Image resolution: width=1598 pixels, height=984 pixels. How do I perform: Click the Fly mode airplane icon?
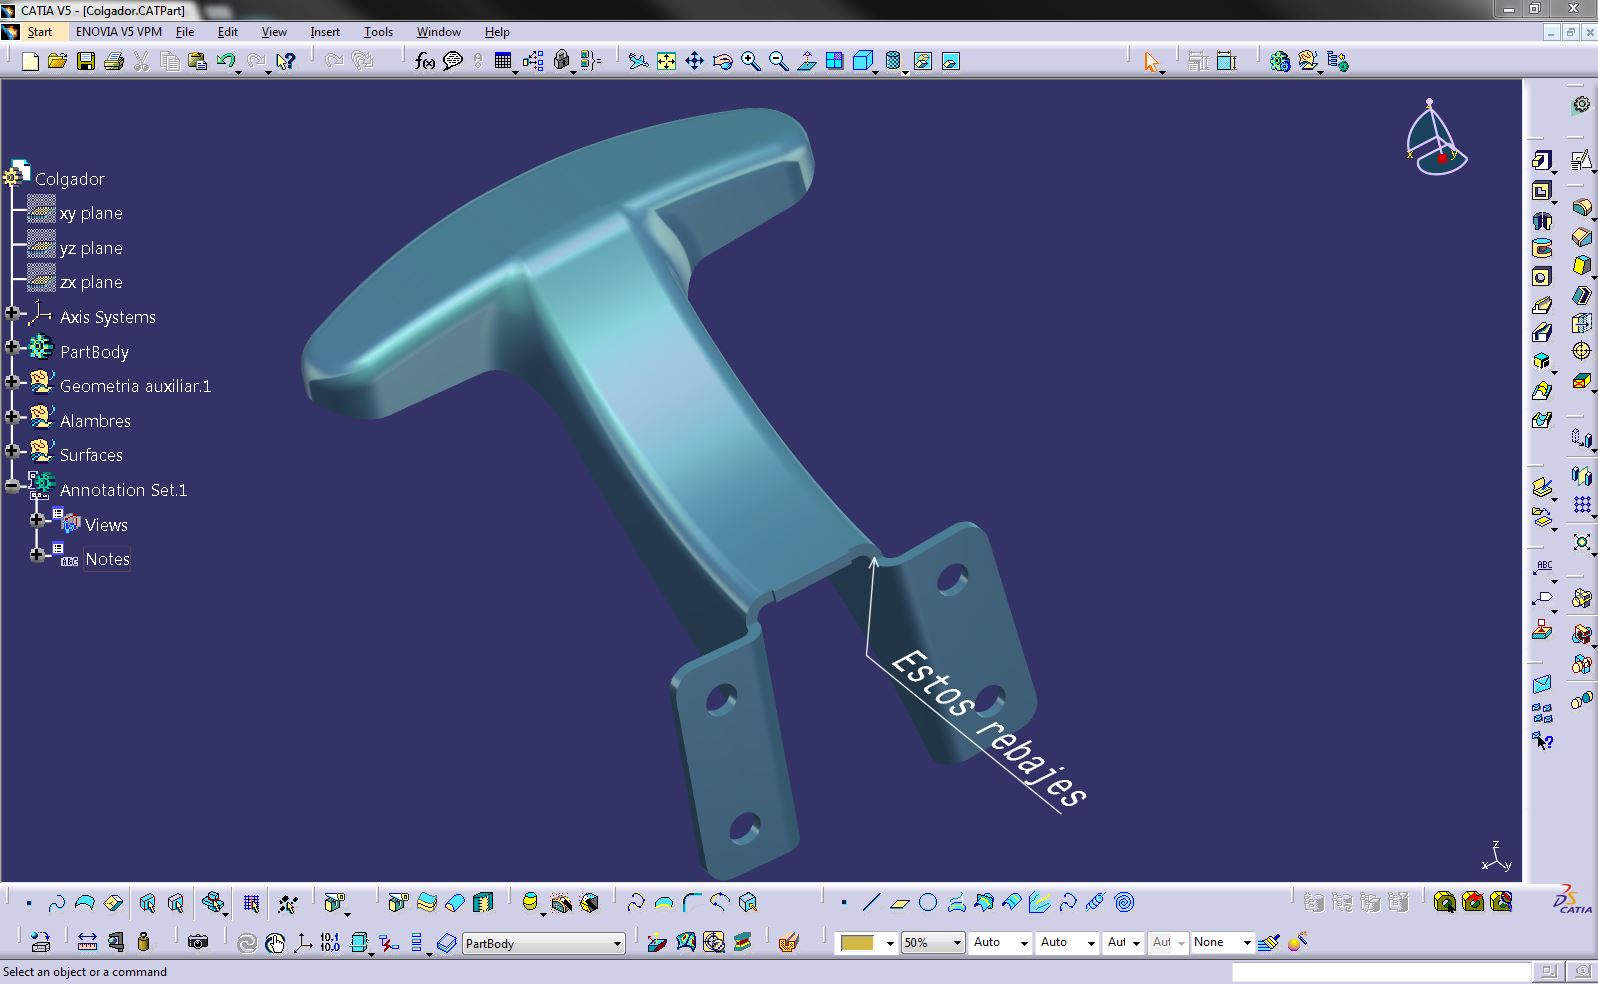tap(638, 62)
